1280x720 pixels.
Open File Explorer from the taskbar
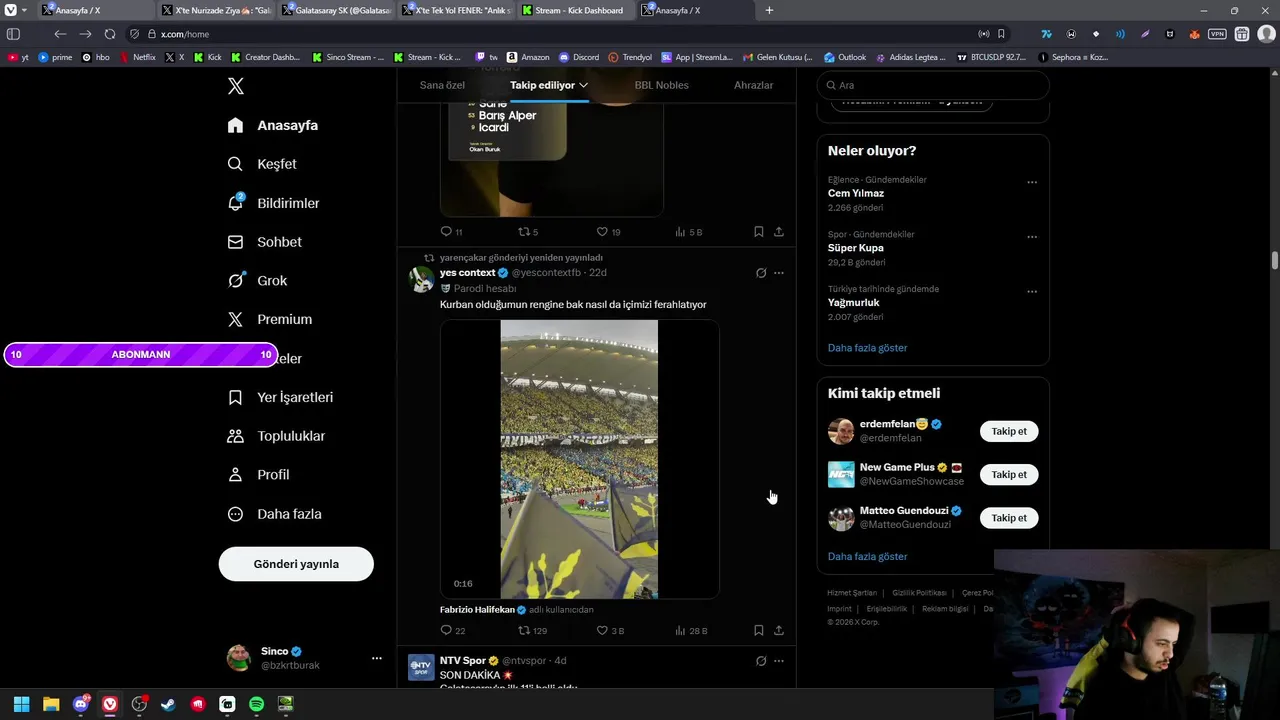point(51,704)
